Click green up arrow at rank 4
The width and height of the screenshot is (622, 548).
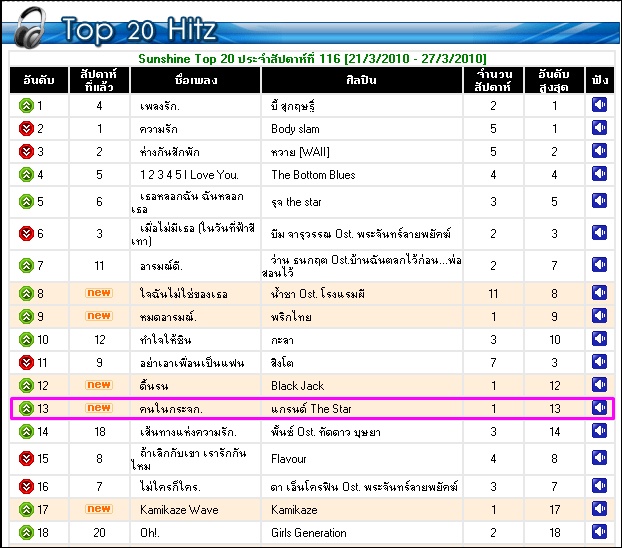[x=26, y=175]
